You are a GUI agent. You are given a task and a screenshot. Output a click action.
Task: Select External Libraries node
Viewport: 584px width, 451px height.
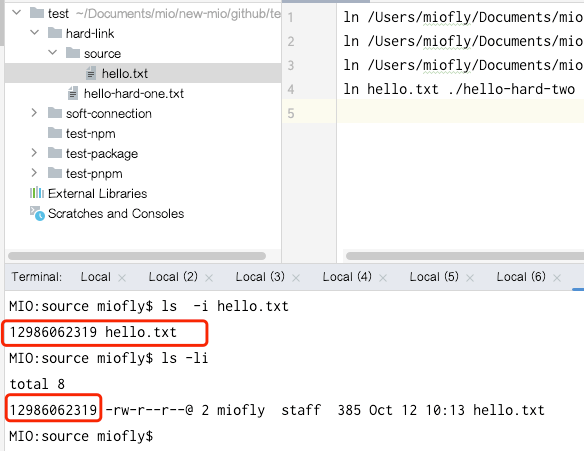(143, 193)
